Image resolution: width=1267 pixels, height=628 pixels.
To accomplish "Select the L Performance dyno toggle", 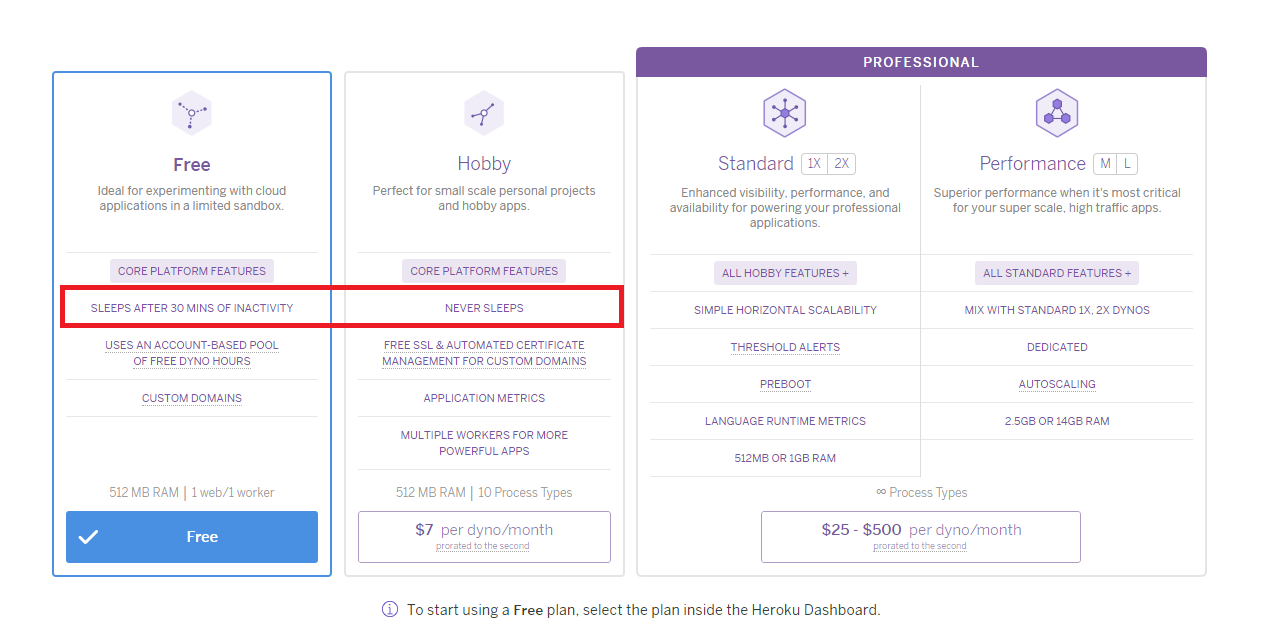I will point(1127,164).
